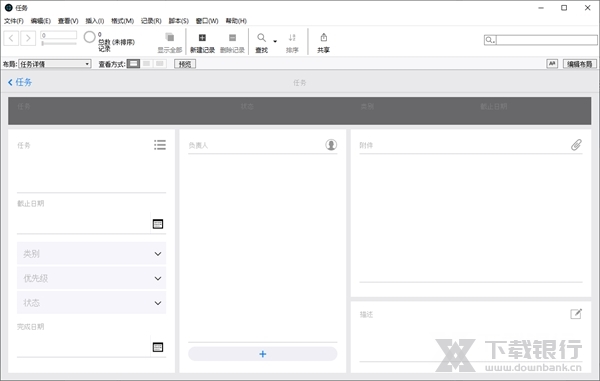600x381 pixels.
Task: Open the 记录(R) menu
Action: (151, 21)
